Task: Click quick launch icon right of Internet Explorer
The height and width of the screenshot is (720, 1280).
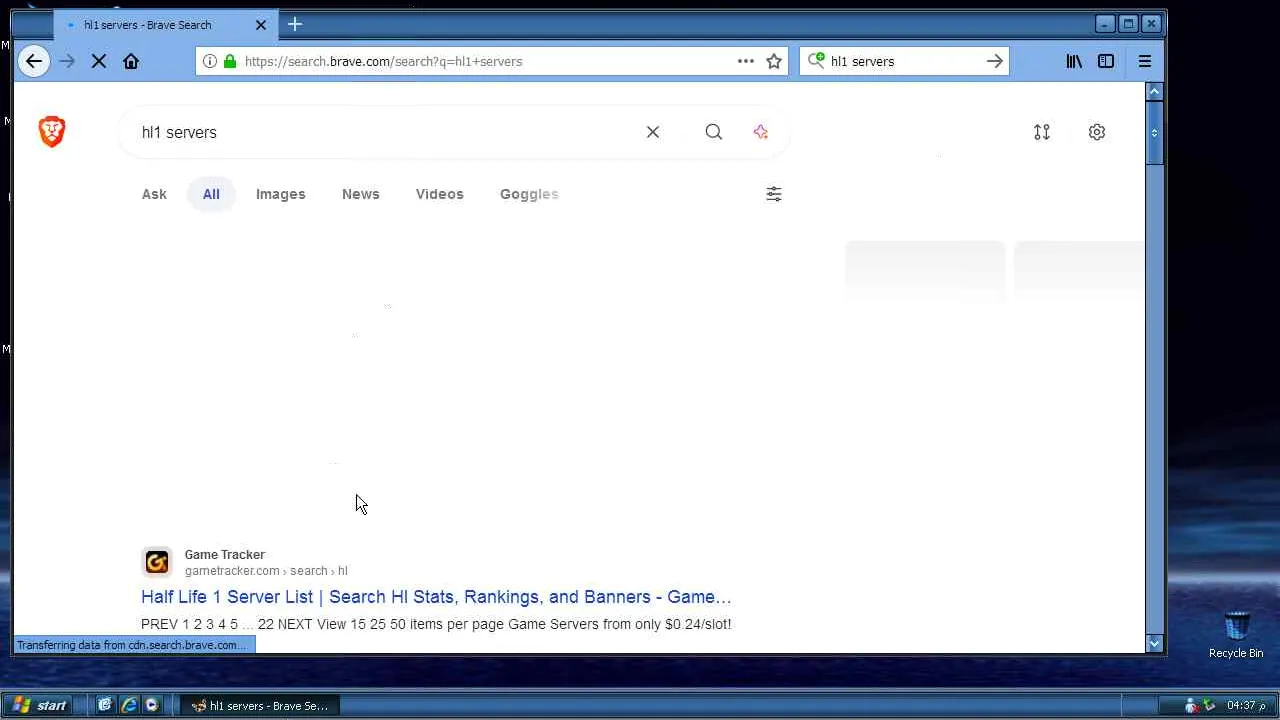Action: 152,705
